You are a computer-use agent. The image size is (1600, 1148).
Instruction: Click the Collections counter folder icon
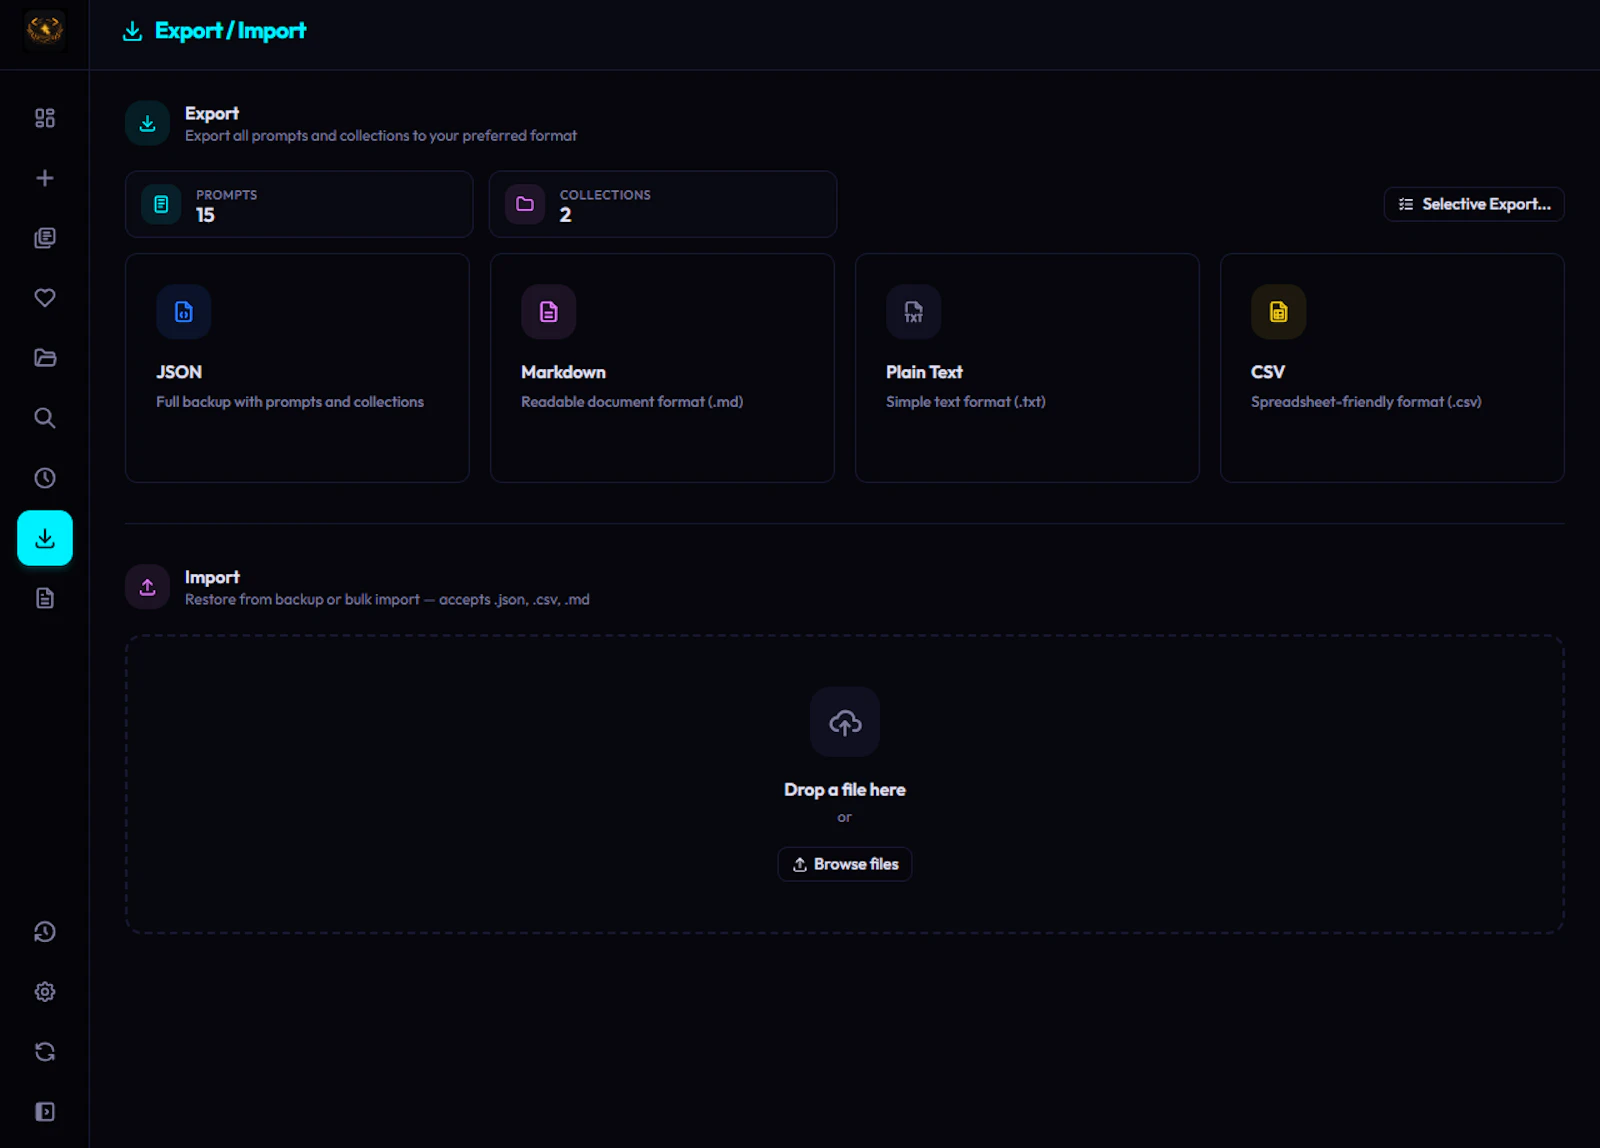525,204
